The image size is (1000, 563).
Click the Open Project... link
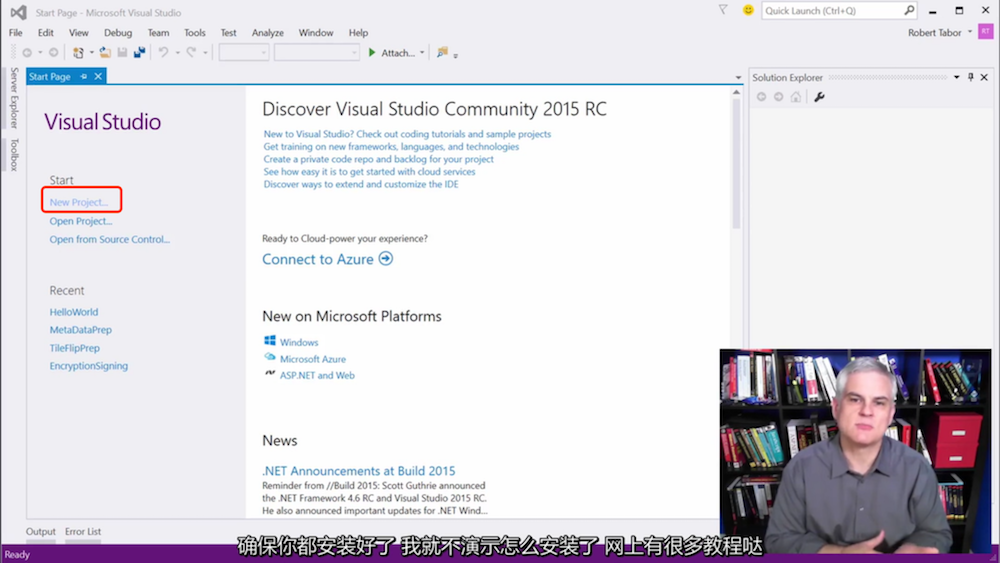[x=81, y=221]
